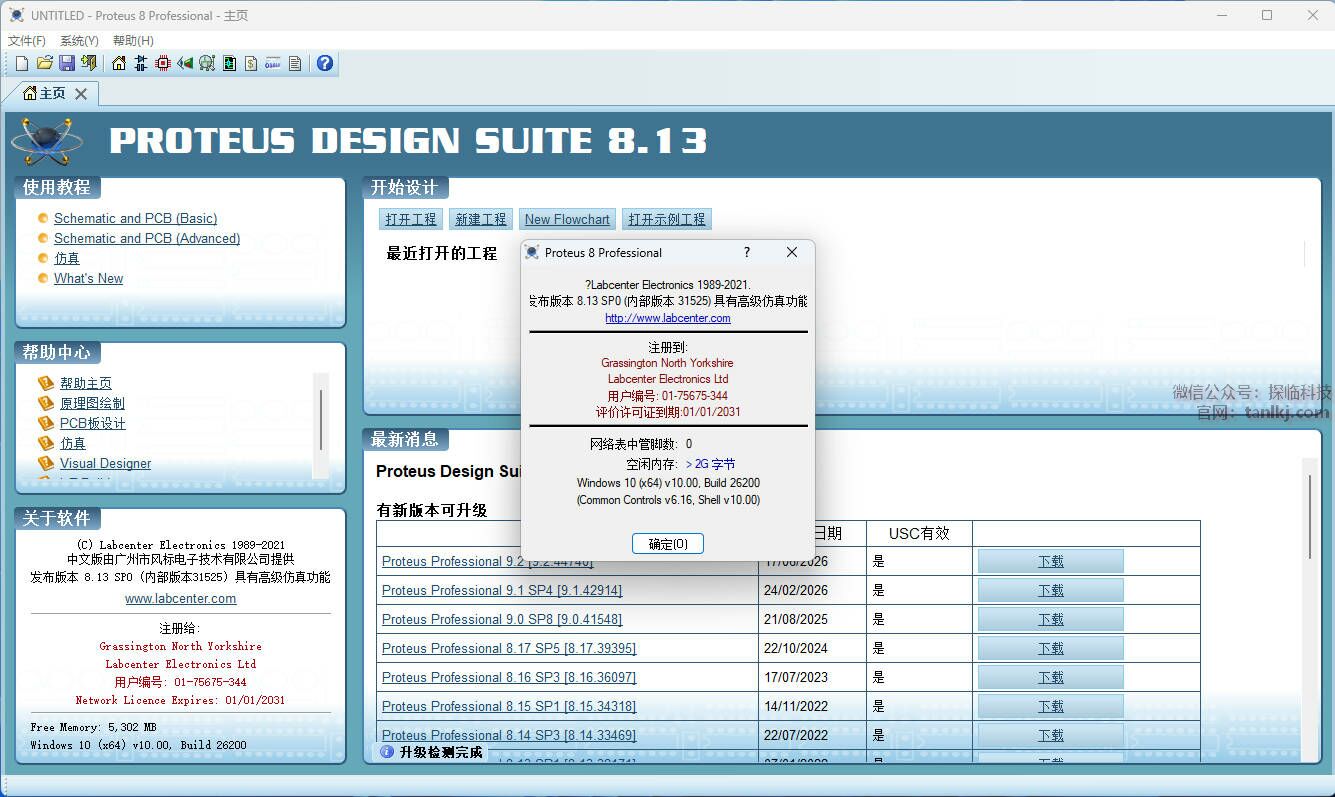Open the What's New link
1335x797 pixels.
89,278
